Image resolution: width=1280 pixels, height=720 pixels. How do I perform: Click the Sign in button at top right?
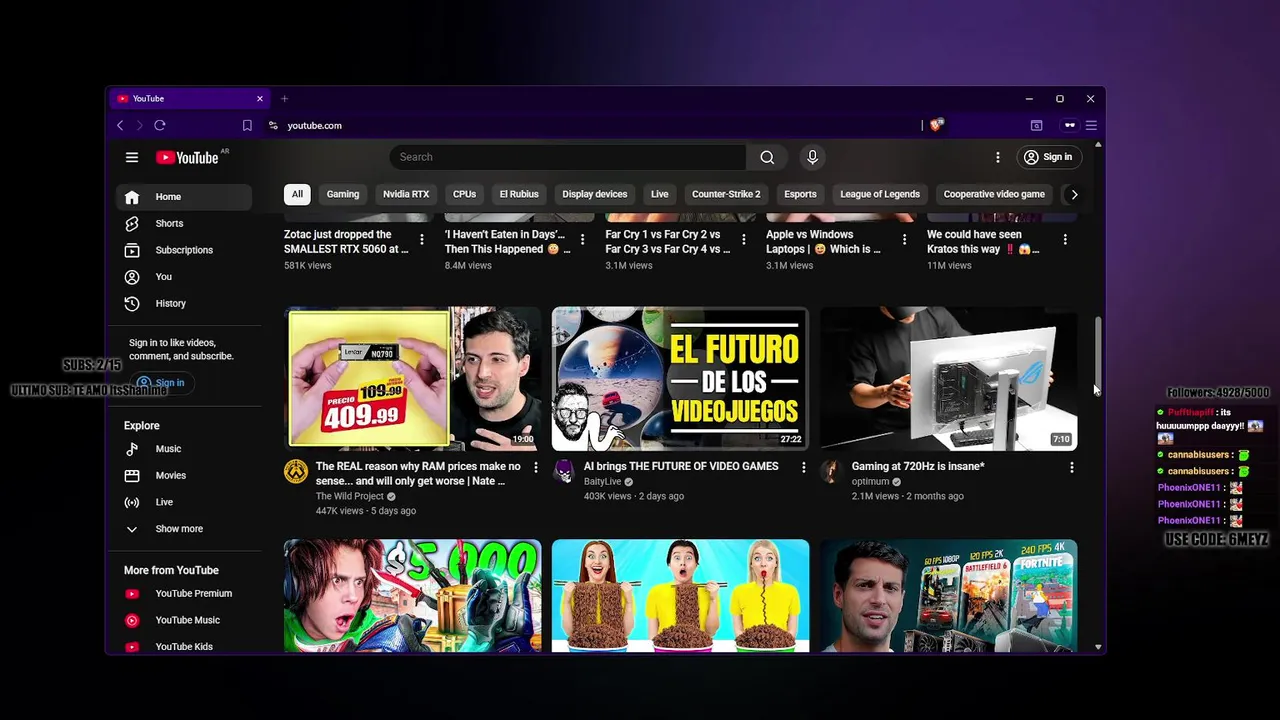(1048, 157)
